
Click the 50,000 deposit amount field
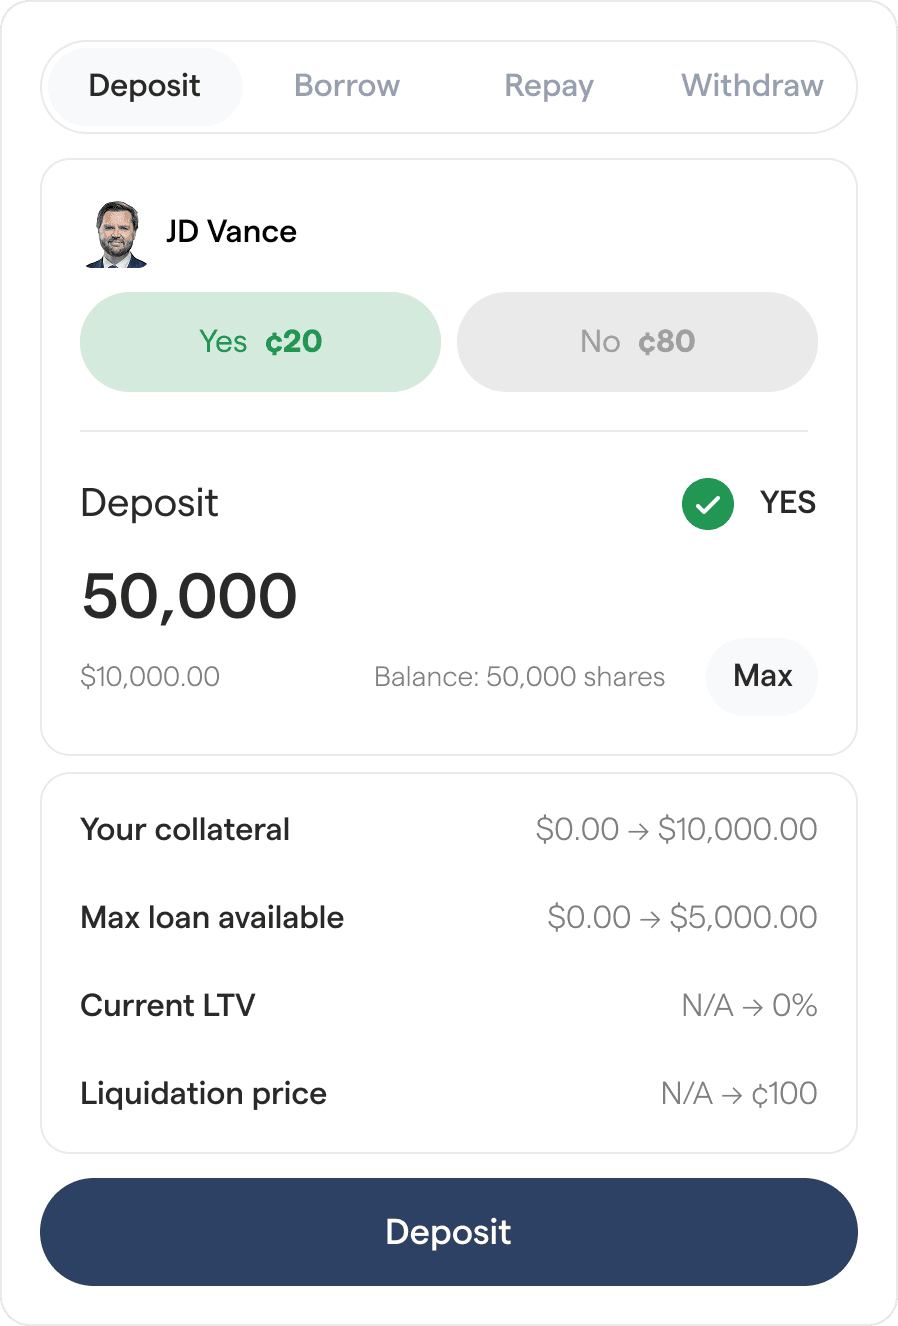pyautogui.click(x=190, y=596)
